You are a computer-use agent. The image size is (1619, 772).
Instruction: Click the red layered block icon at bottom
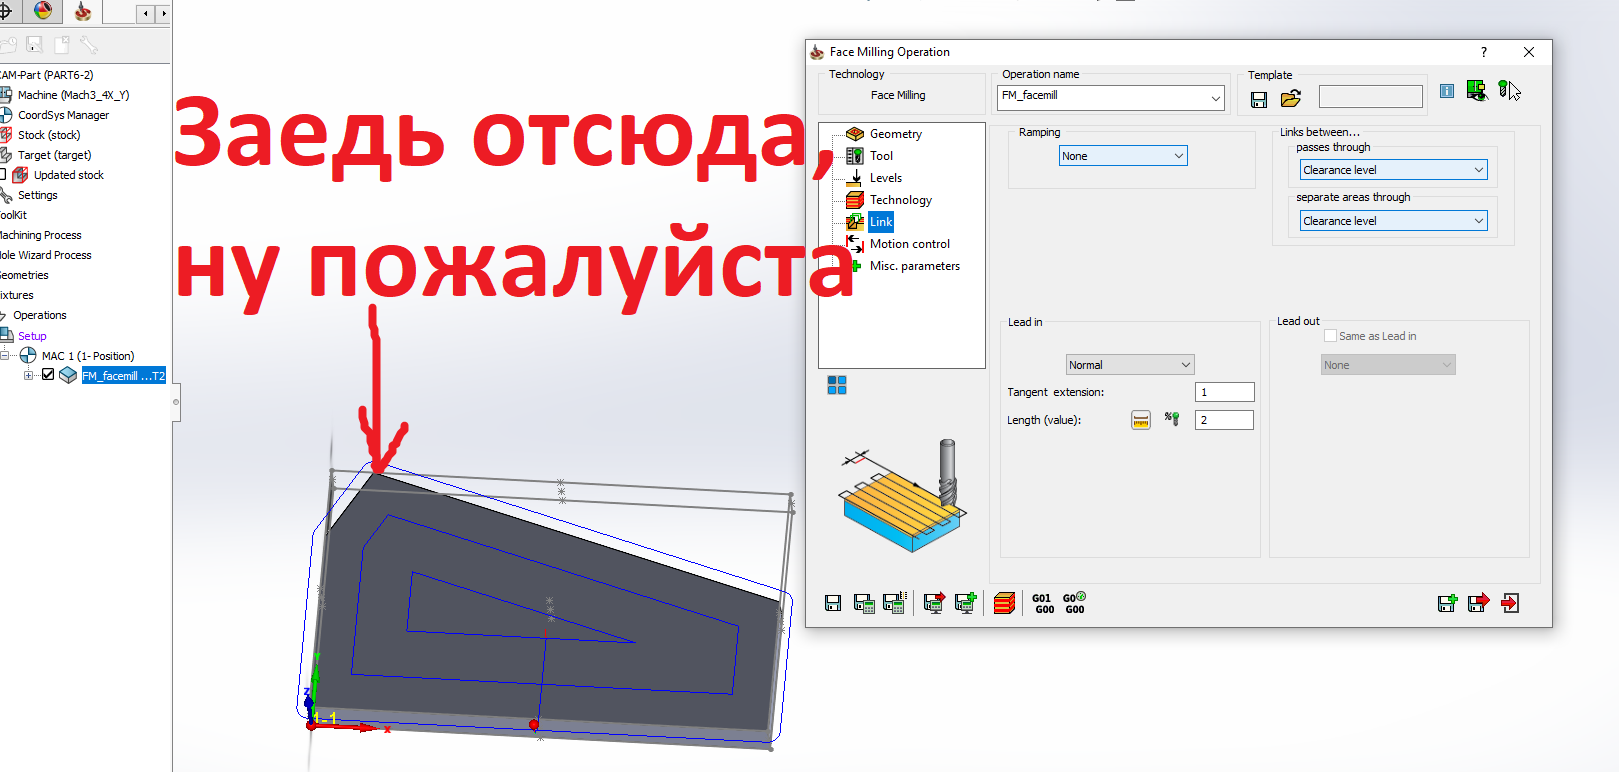pos(1005,603)
